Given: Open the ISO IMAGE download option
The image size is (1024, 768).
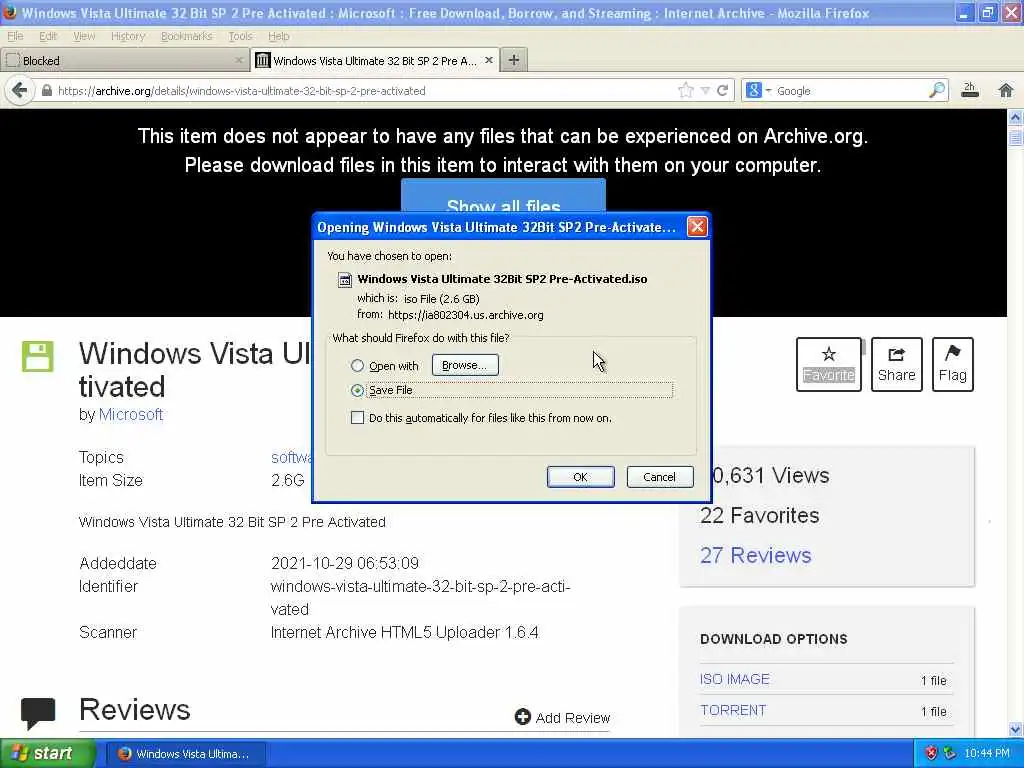Looking at the screenshot, I should tap(735, 679).
